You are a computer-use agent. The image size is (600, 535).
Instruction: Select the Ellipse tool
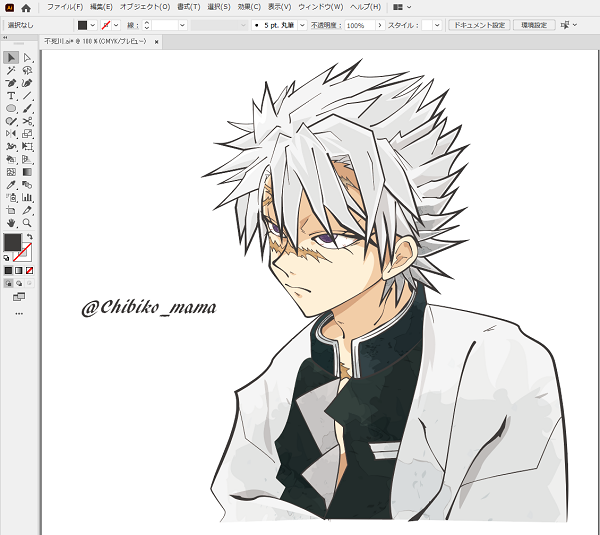pyautogui.click(x=11, y=109)
